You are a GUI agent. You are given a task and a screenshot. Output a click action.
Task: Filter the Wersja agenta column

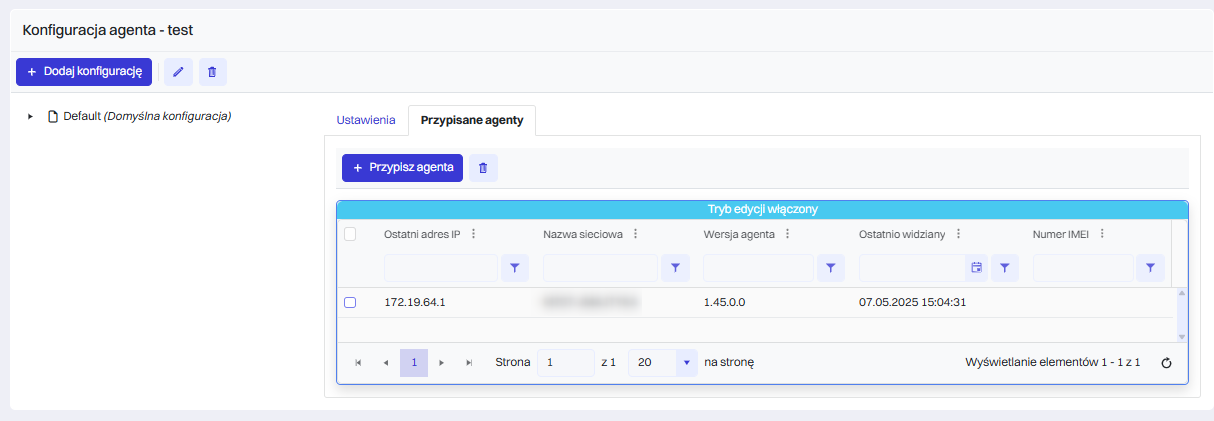point(831,268)
